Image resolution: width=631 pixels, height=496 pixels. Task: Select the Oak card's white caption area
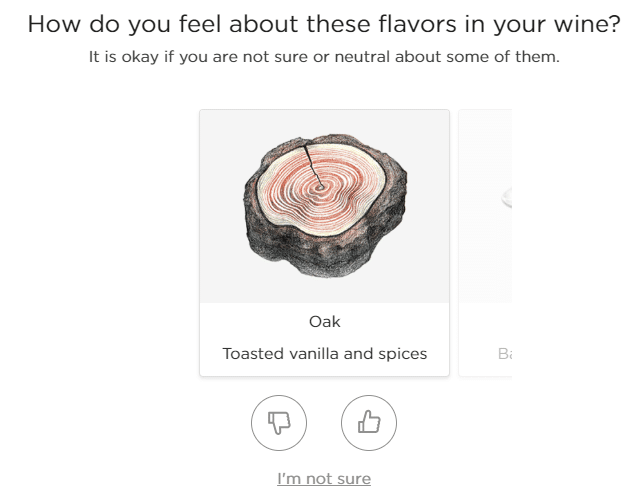(325, 339)
